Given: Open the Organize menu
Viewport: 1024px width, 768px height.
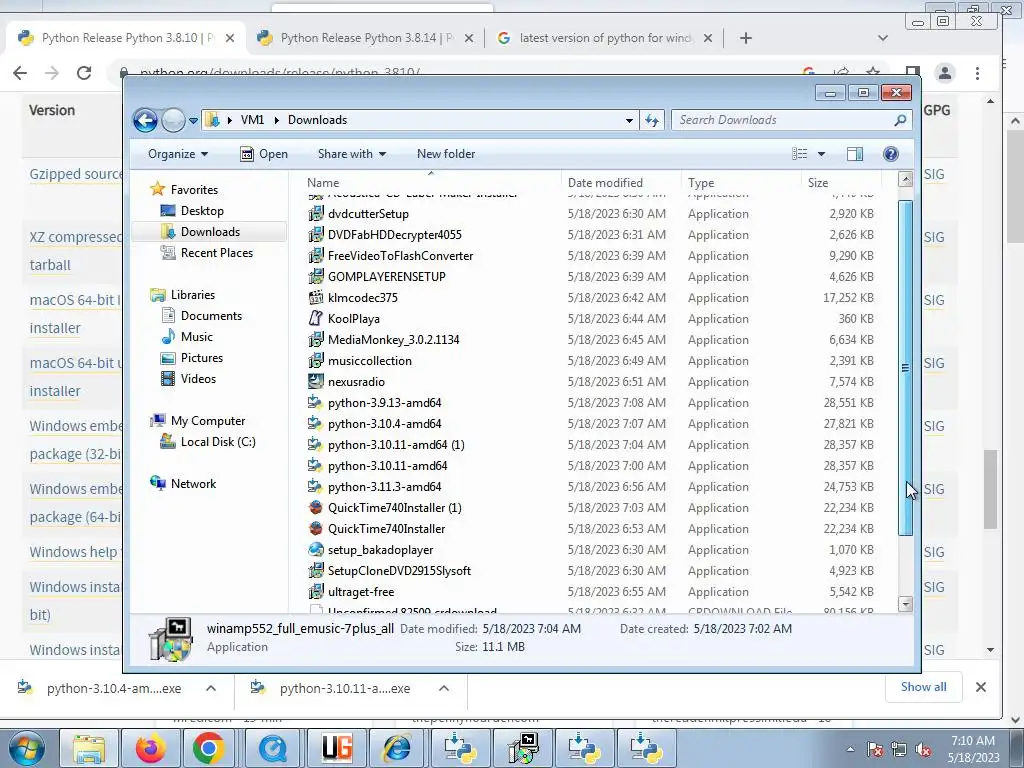Looking at the screenshot, I should click(178, 154).
